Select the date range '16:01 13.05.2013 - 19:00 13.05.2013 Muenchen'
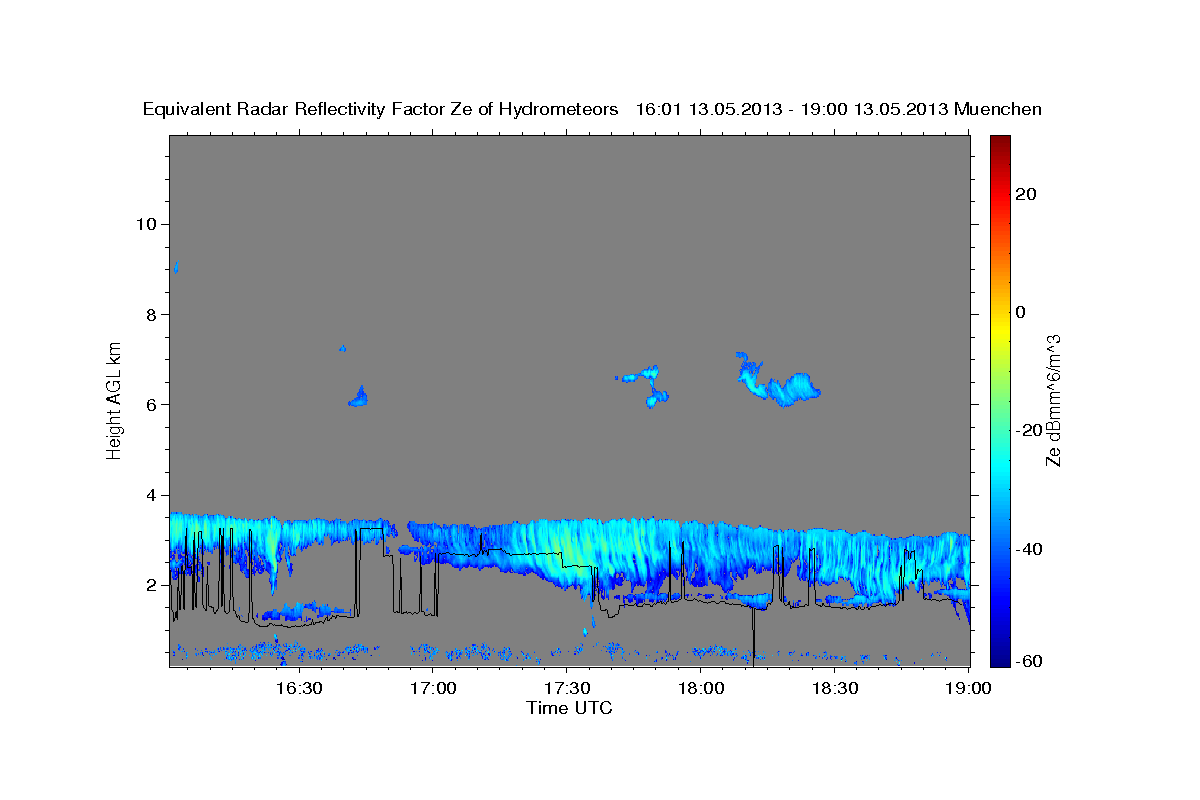The image size is (1200, 800). tap(839, 109)
